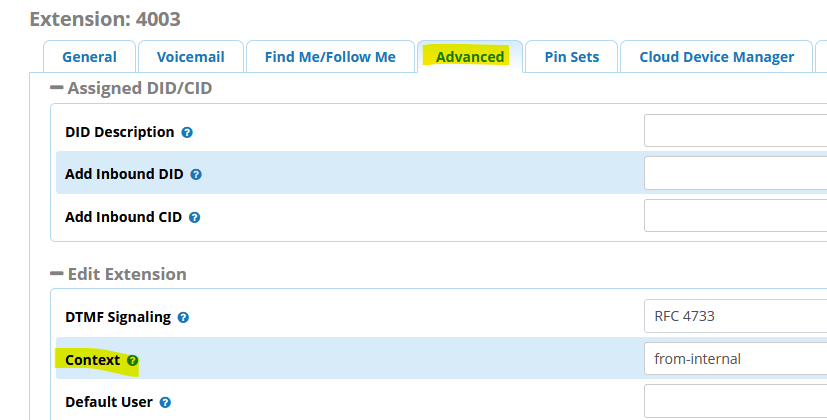Screen dimensions: 827x420
Task: Collapse the Assigned DID/CID section
Action: pos(57,88)
